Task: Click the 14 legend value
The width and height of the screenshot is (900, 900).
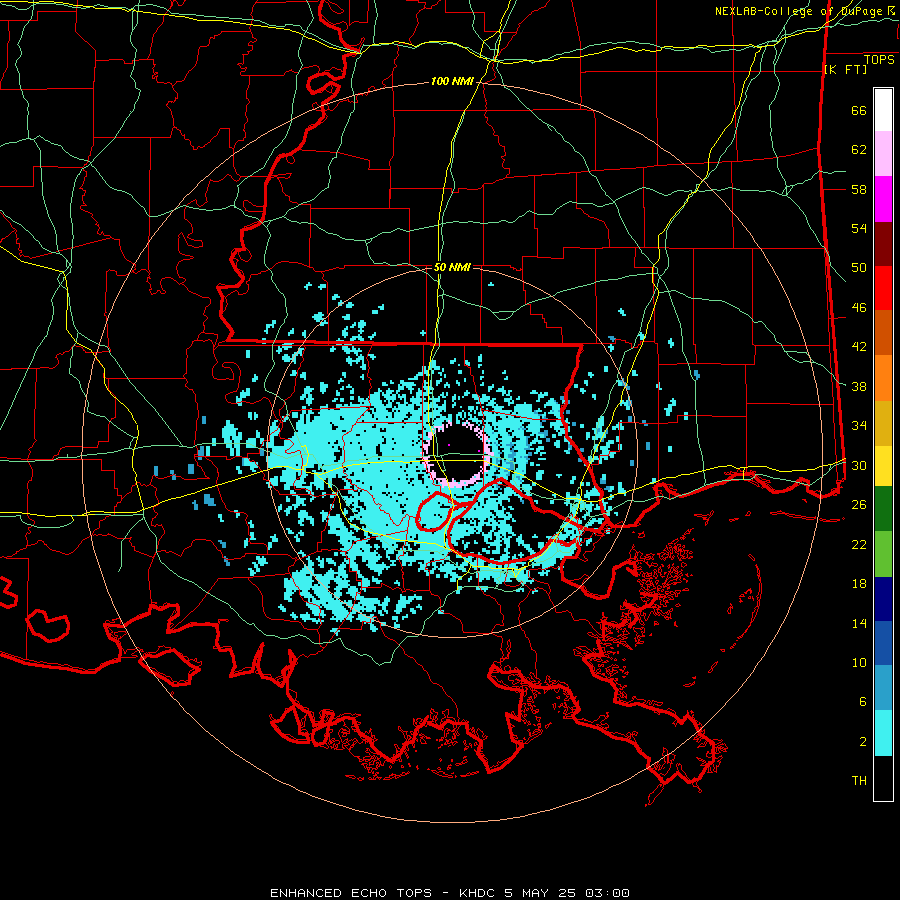Action: click(859, 623)
